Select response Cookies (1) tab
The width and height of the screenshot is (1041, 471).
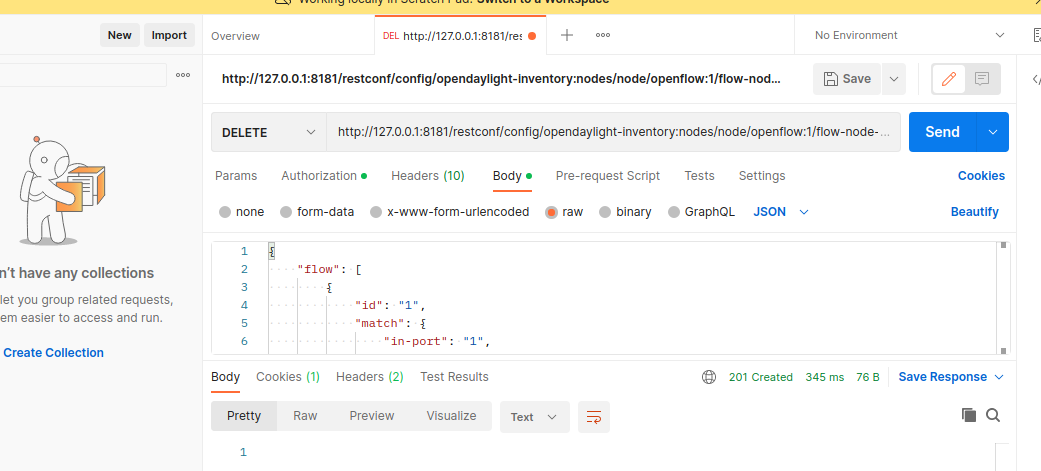coord(287,377)
